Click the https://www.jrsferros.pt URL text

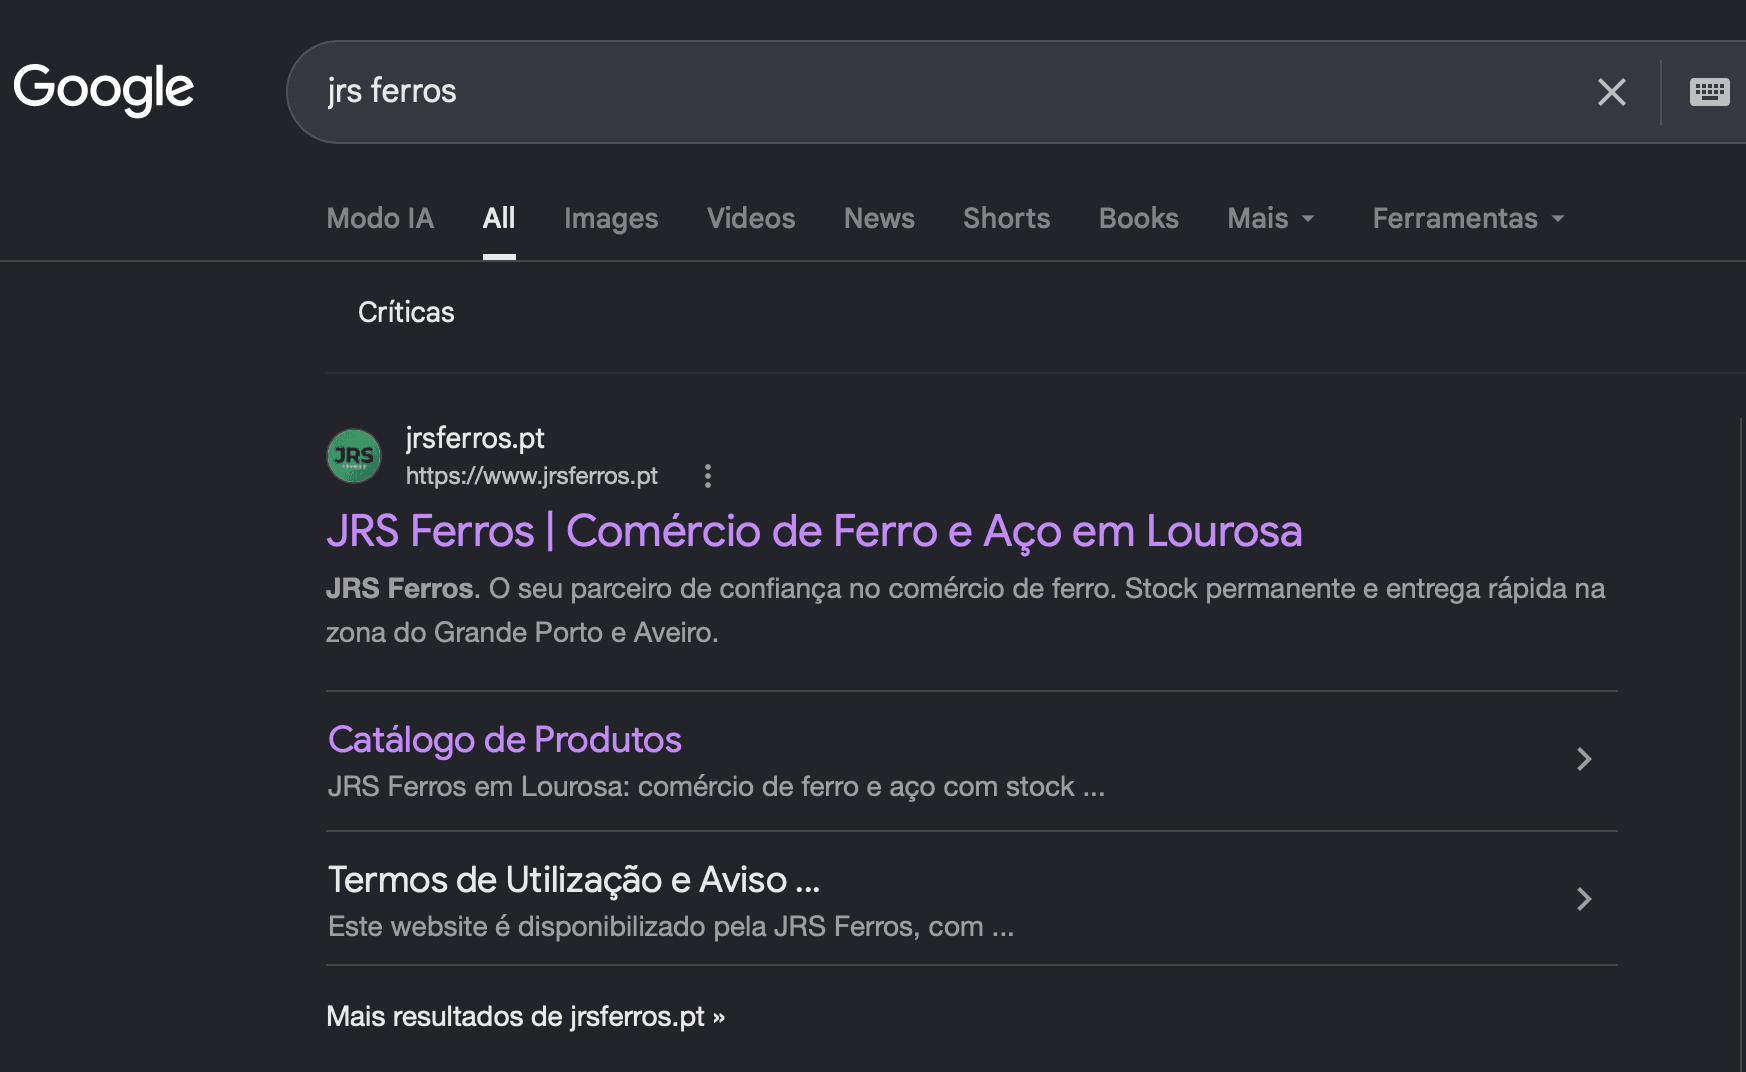pyautogui.click(x=531, y=476)
